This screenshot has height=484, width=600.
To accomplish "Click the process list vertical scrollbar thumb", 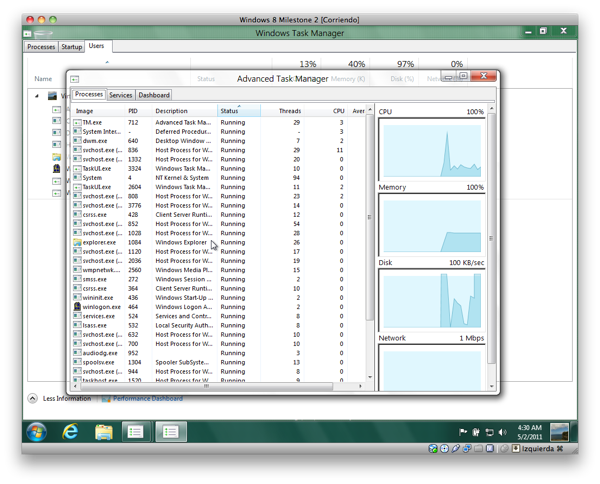I will pos(370,217).
